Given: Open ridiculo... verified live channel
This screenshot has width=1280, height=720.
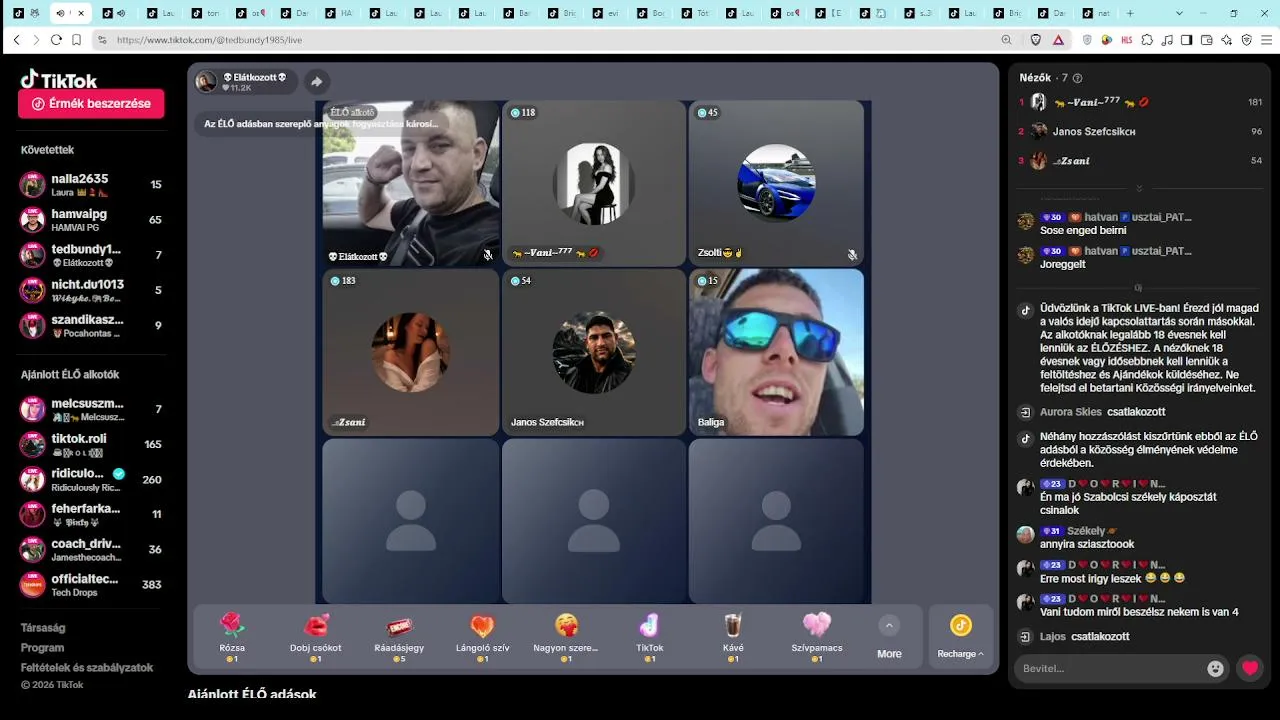Looking at the screenshot, I should 91,479.
